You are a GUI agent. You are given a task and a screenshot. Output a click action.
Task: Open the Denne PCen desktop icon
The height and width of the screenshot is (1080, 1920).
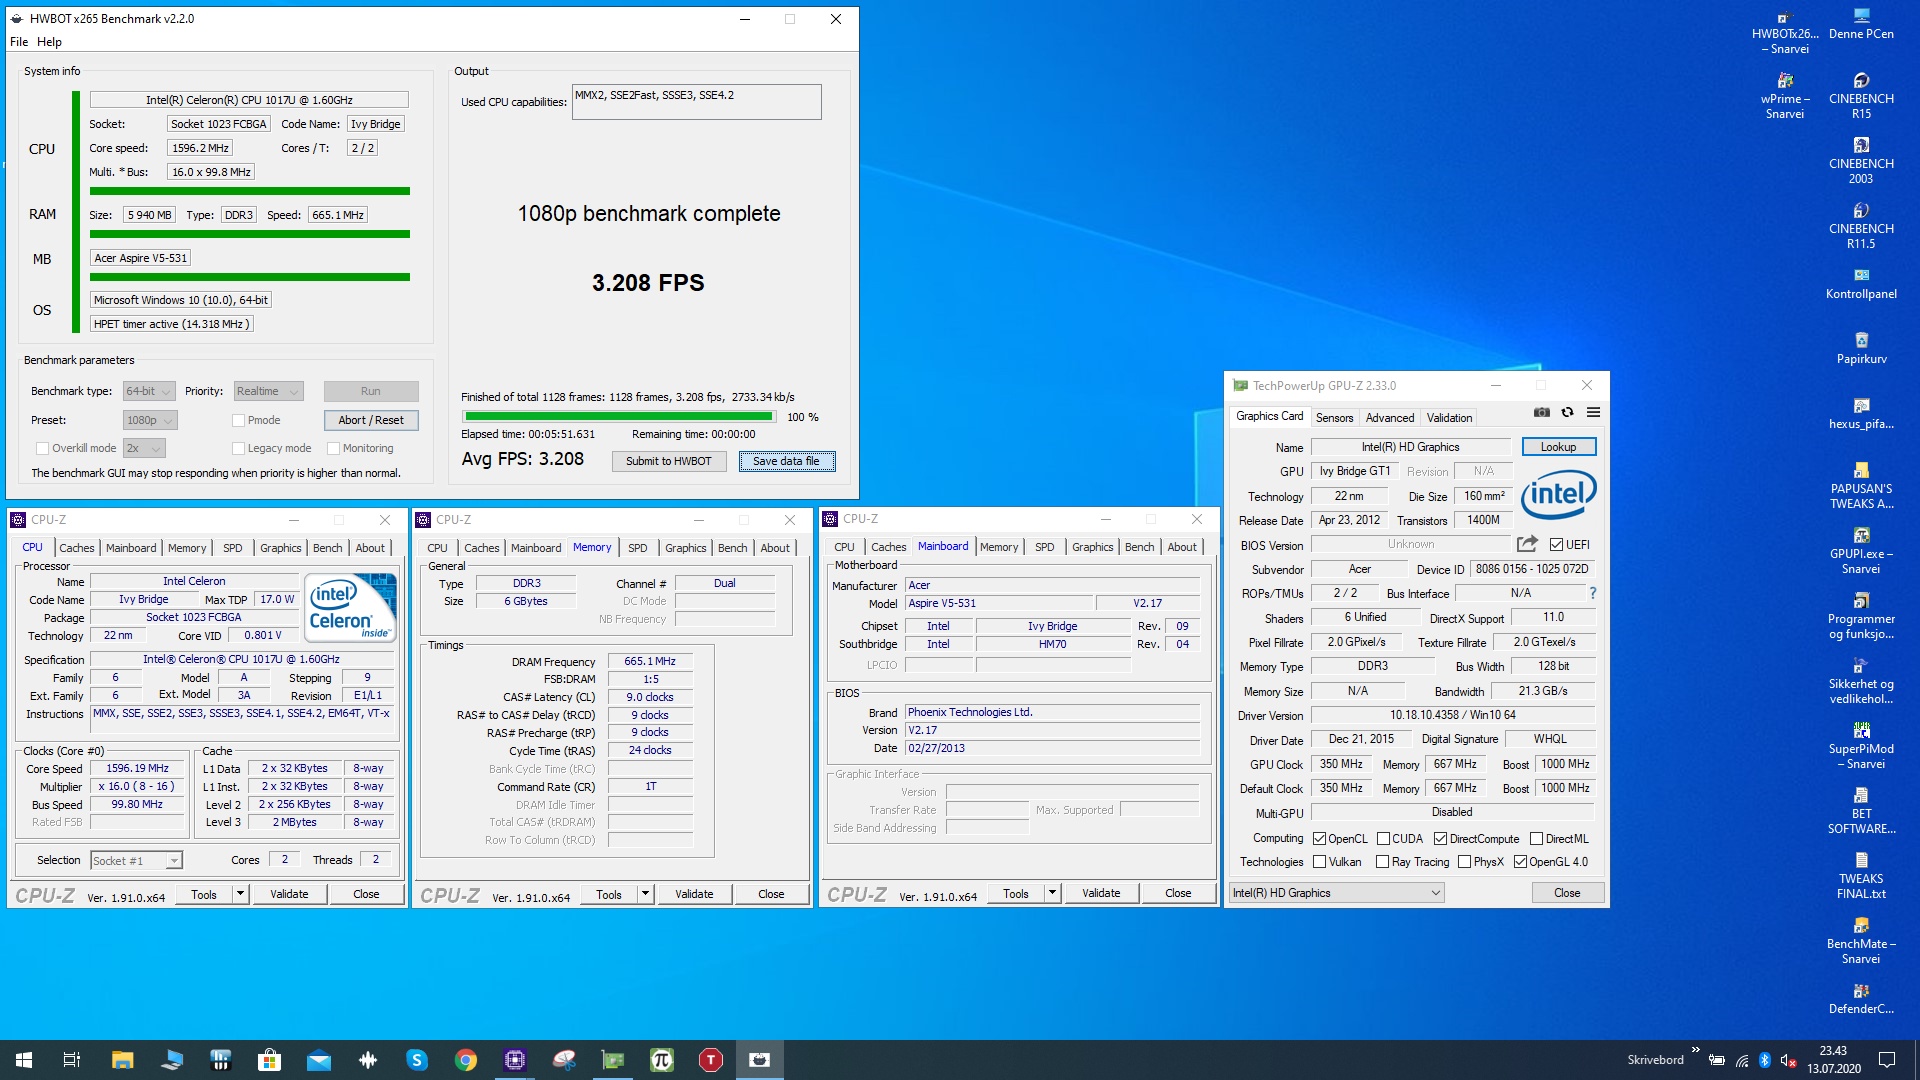(1861, 24)
